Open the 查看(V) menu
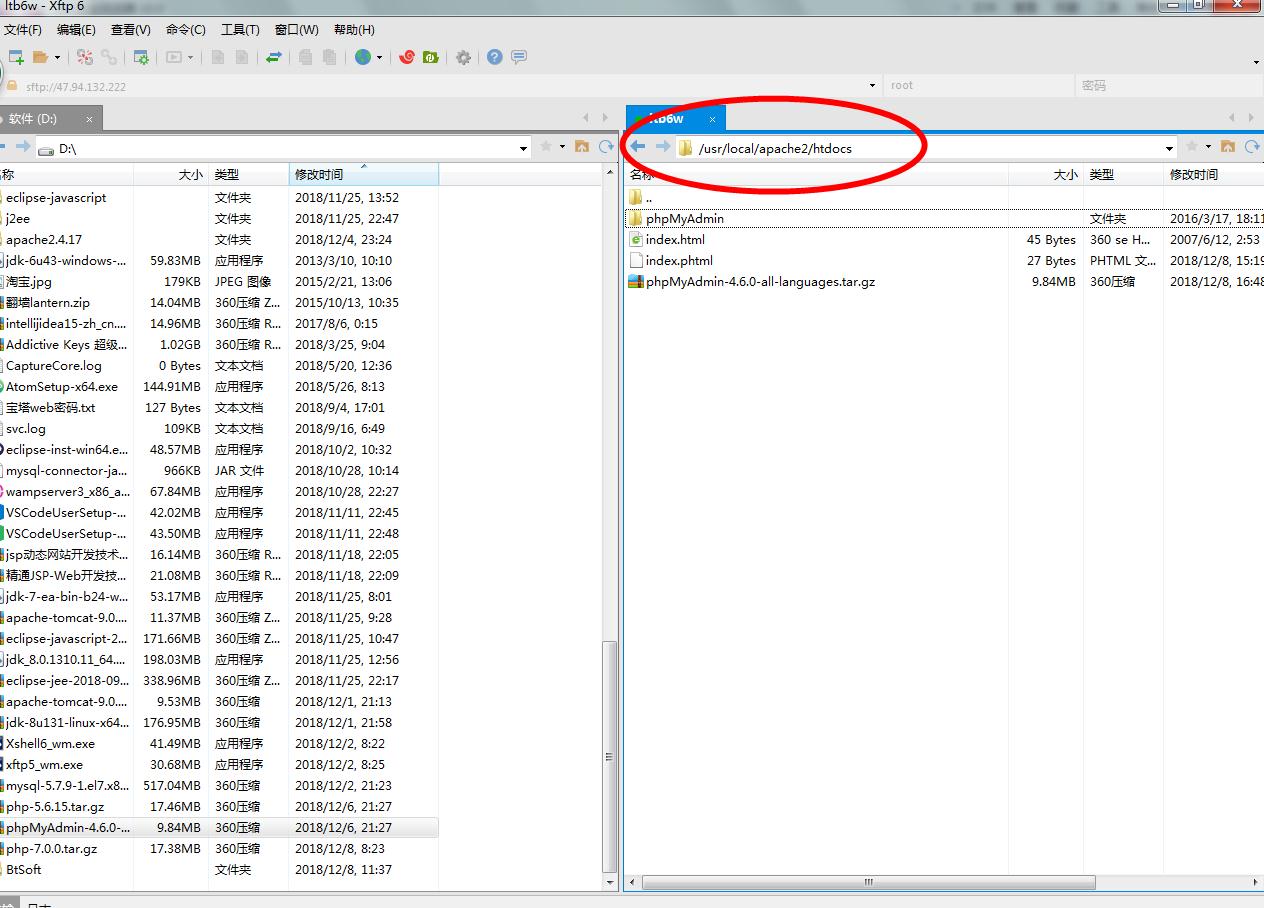The image size is (1264, 908). [131, 30]
